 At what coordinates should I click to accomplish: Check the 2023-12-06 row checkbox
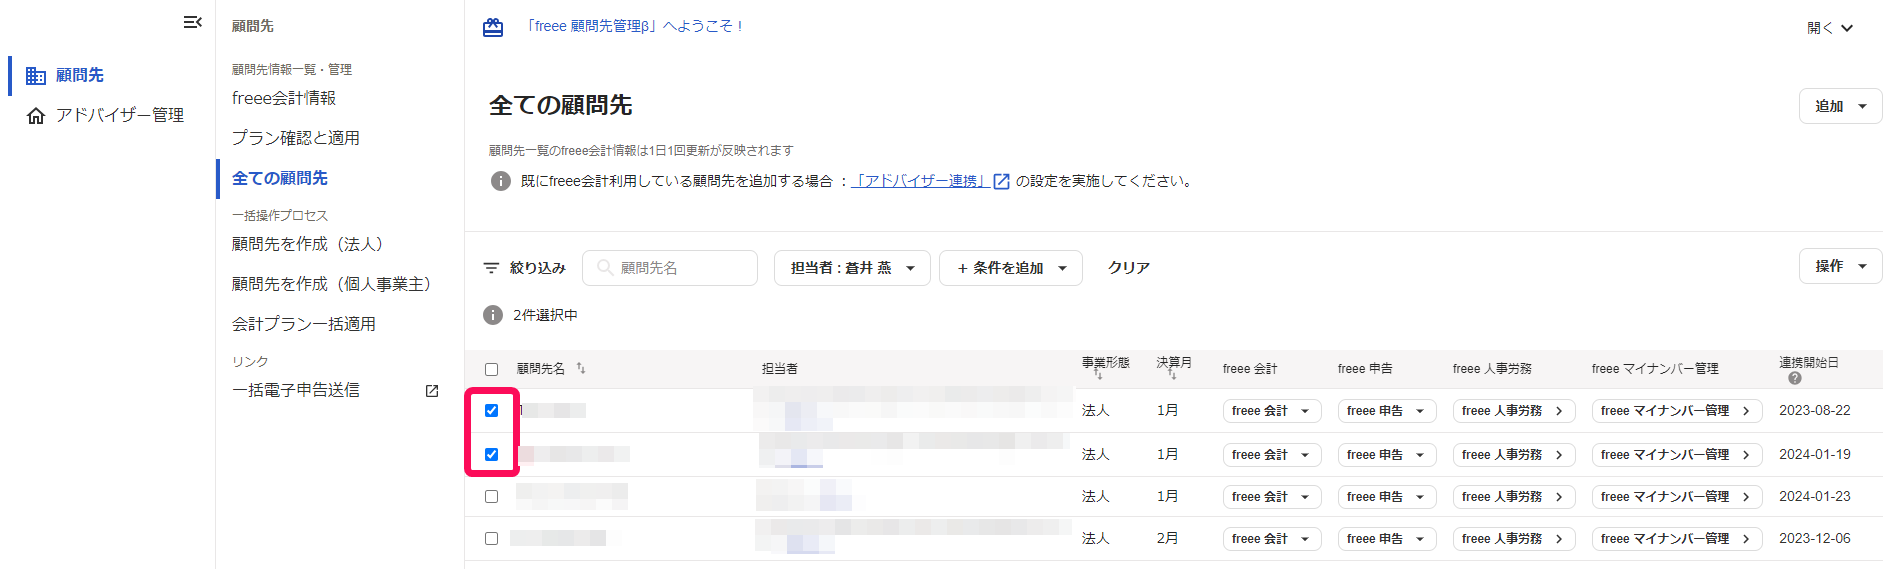pyautogui.click(x=491, y=538)
